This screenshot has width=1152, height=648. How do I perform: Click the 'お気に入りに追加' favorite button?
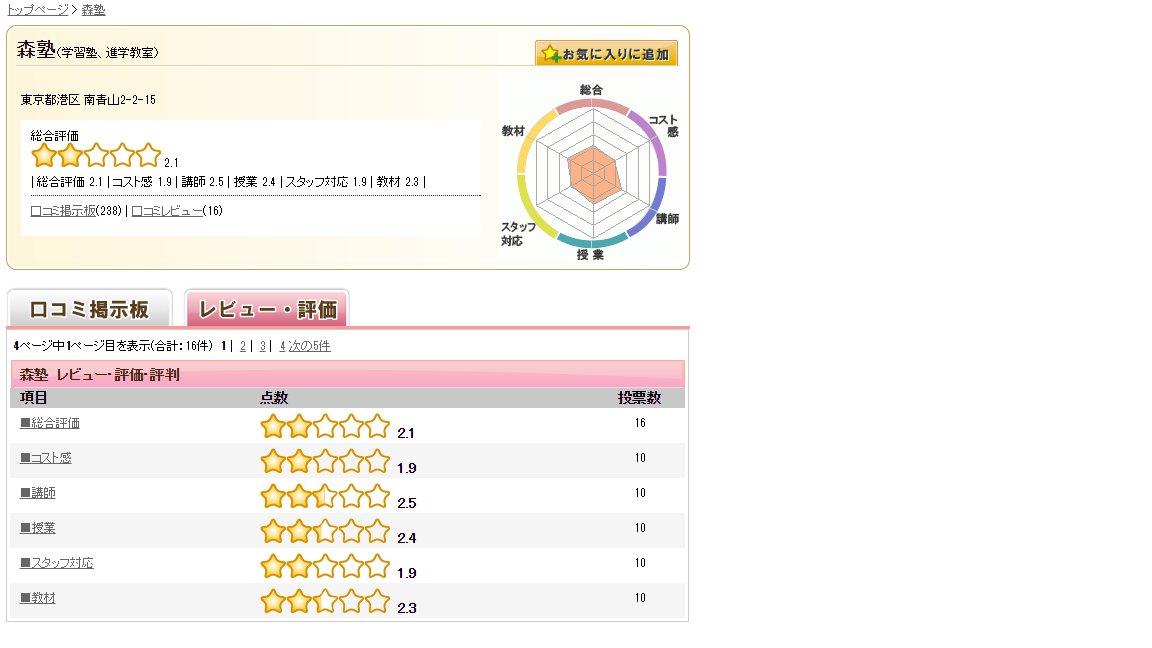point(606,53)
